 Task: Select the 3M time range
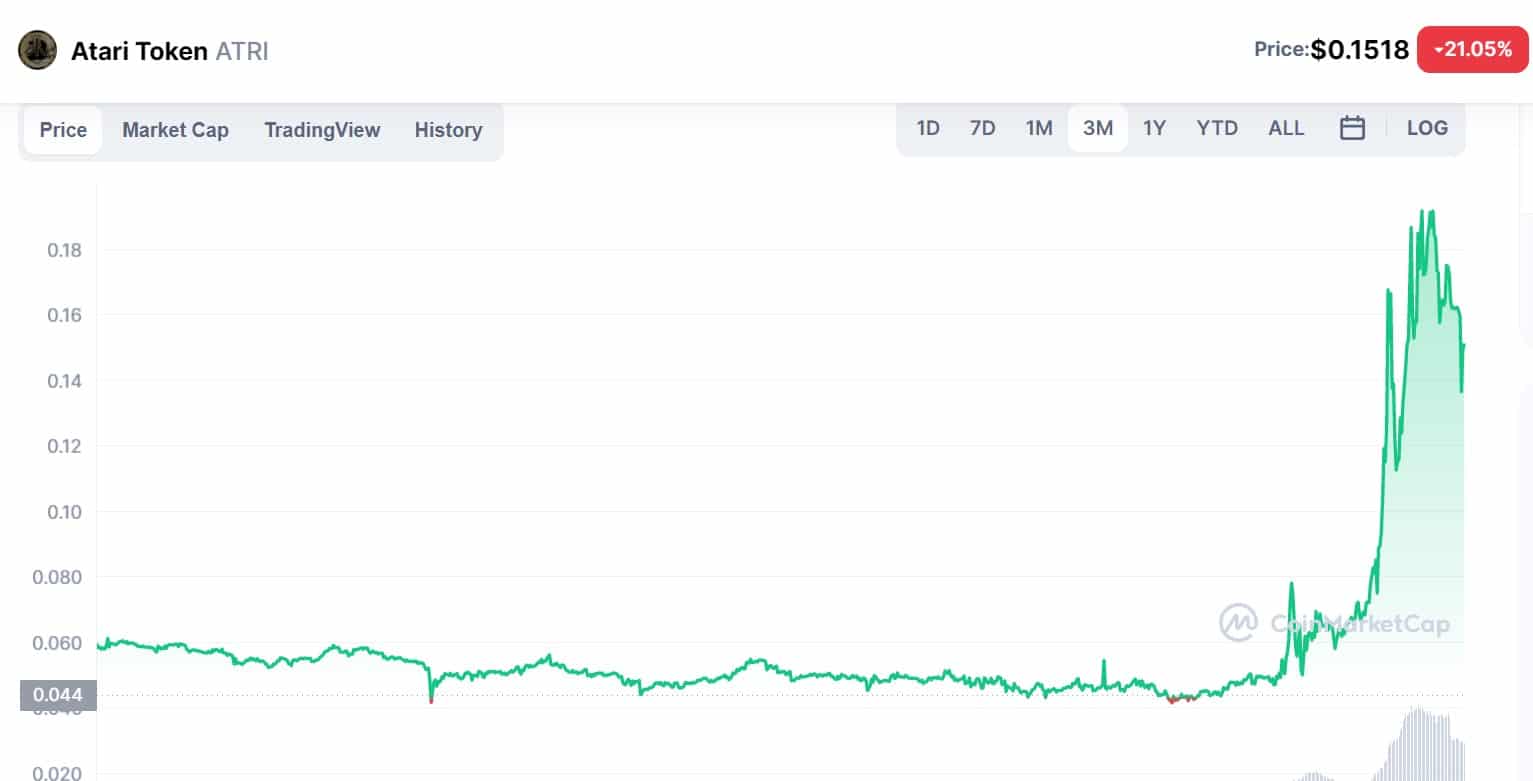1098,128
